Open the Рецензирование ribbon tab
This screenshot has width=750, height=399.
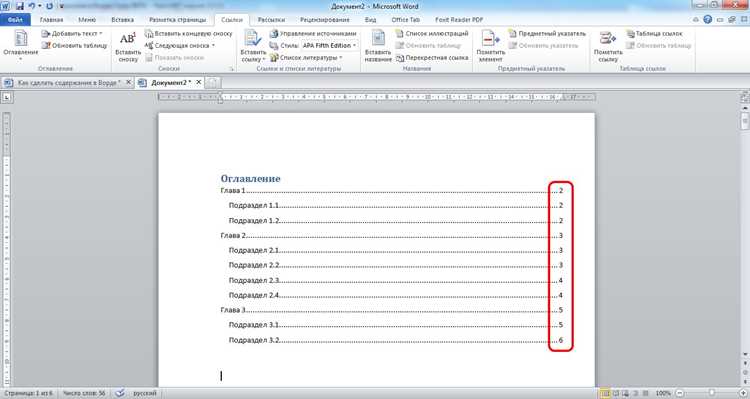324,20
